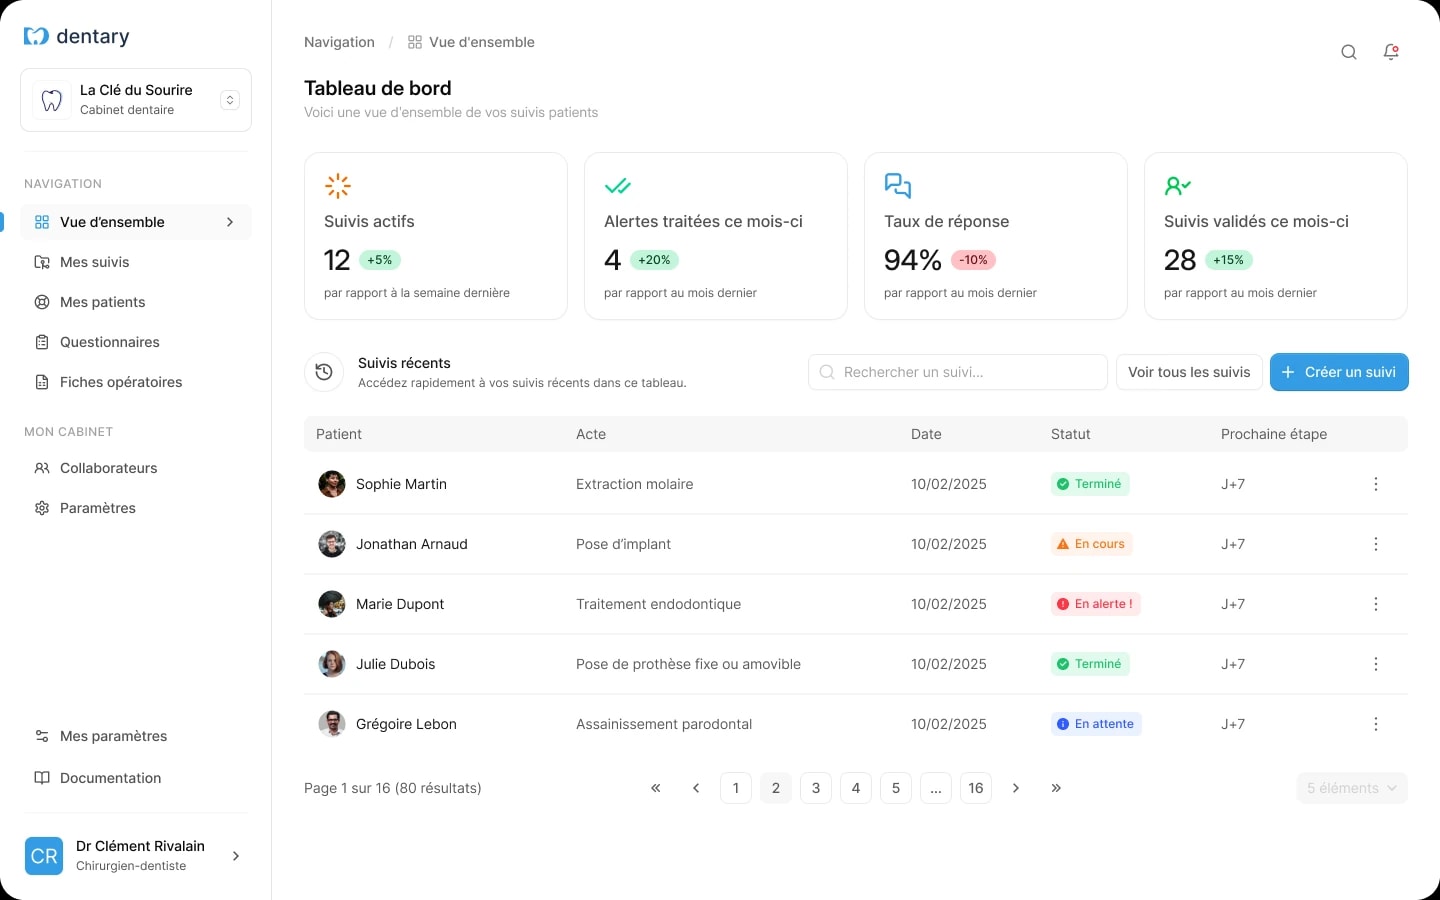Open row actions menu for Julie Dubois
The height and width of the screenshot is (900, 1440).
pos(1376,664)
